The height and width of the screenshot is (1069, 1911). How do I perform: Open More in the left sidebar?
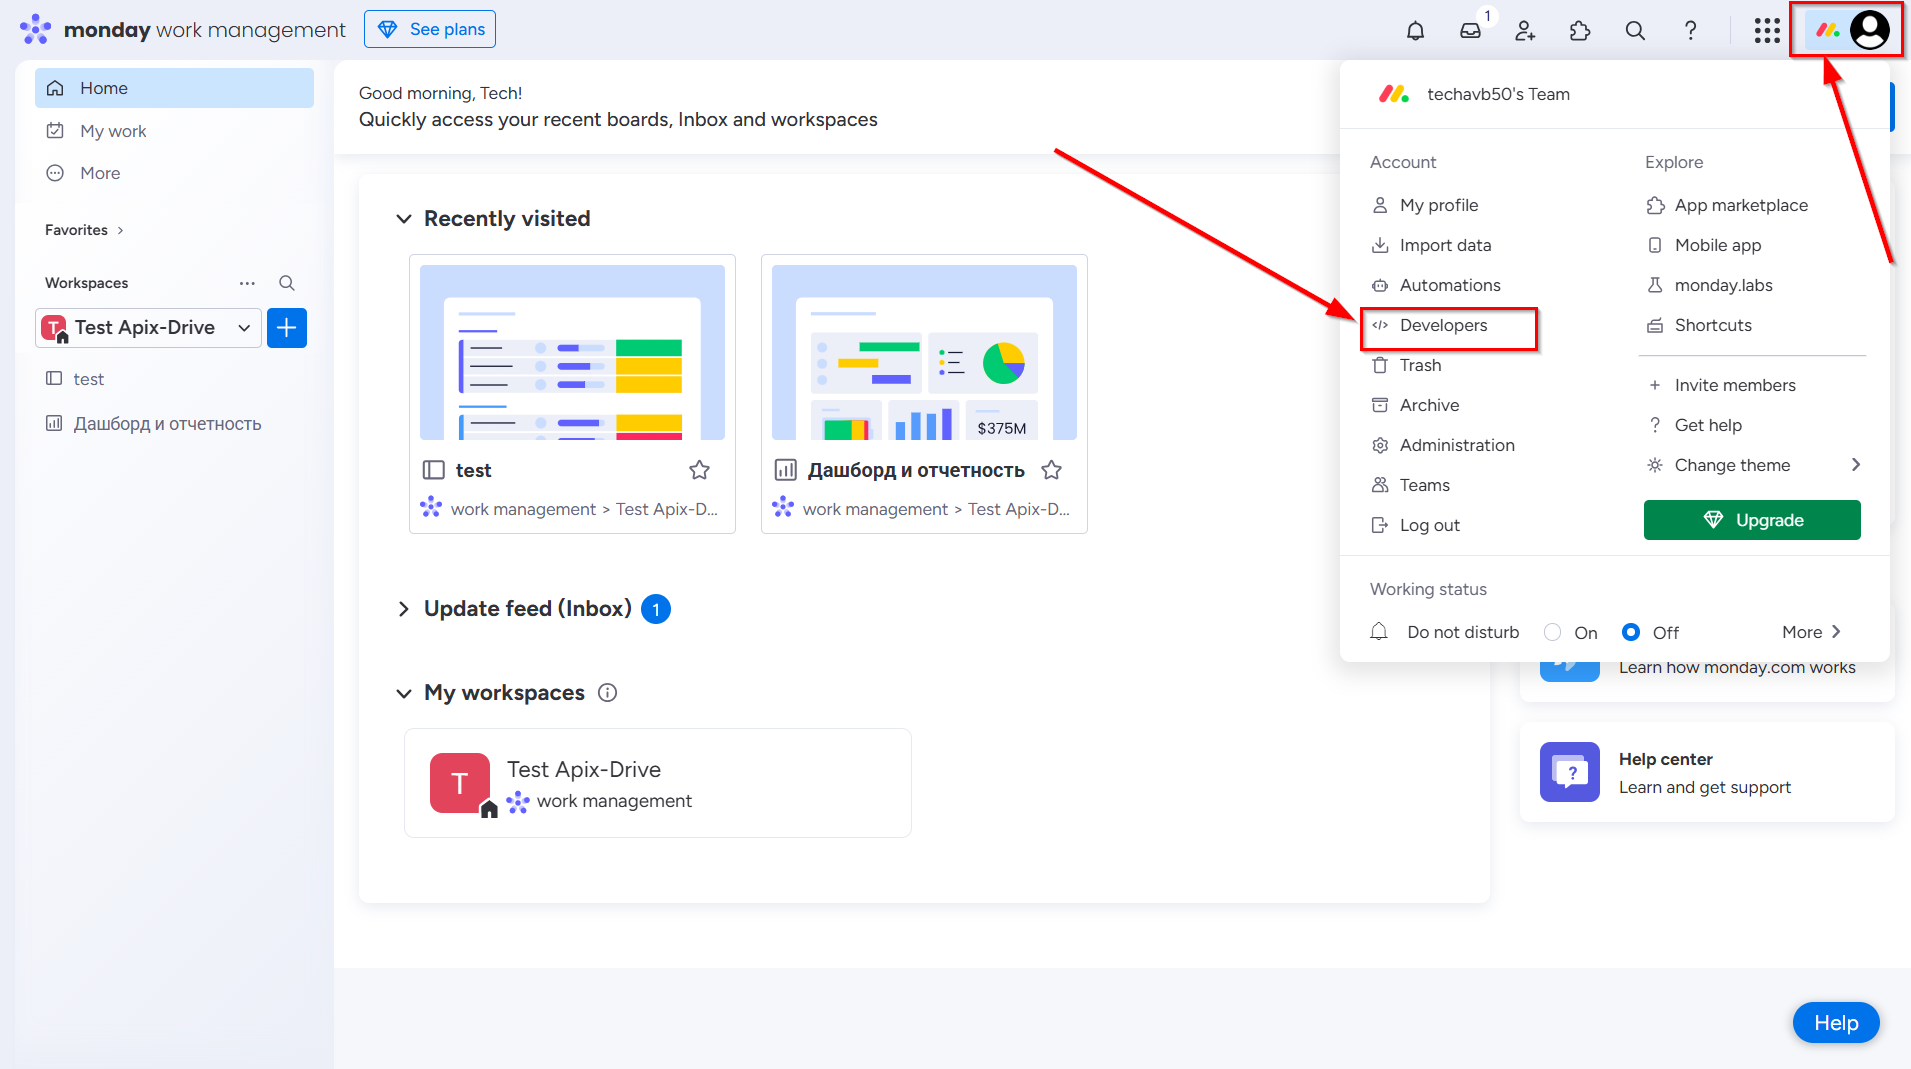pyautogui.click(x=174, y=173)
